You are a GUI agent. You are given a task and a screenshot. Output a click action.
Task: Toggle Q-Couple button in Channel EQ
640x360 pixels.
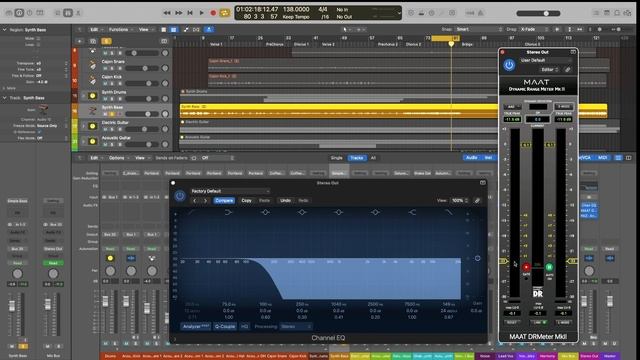tap(225, 327)
